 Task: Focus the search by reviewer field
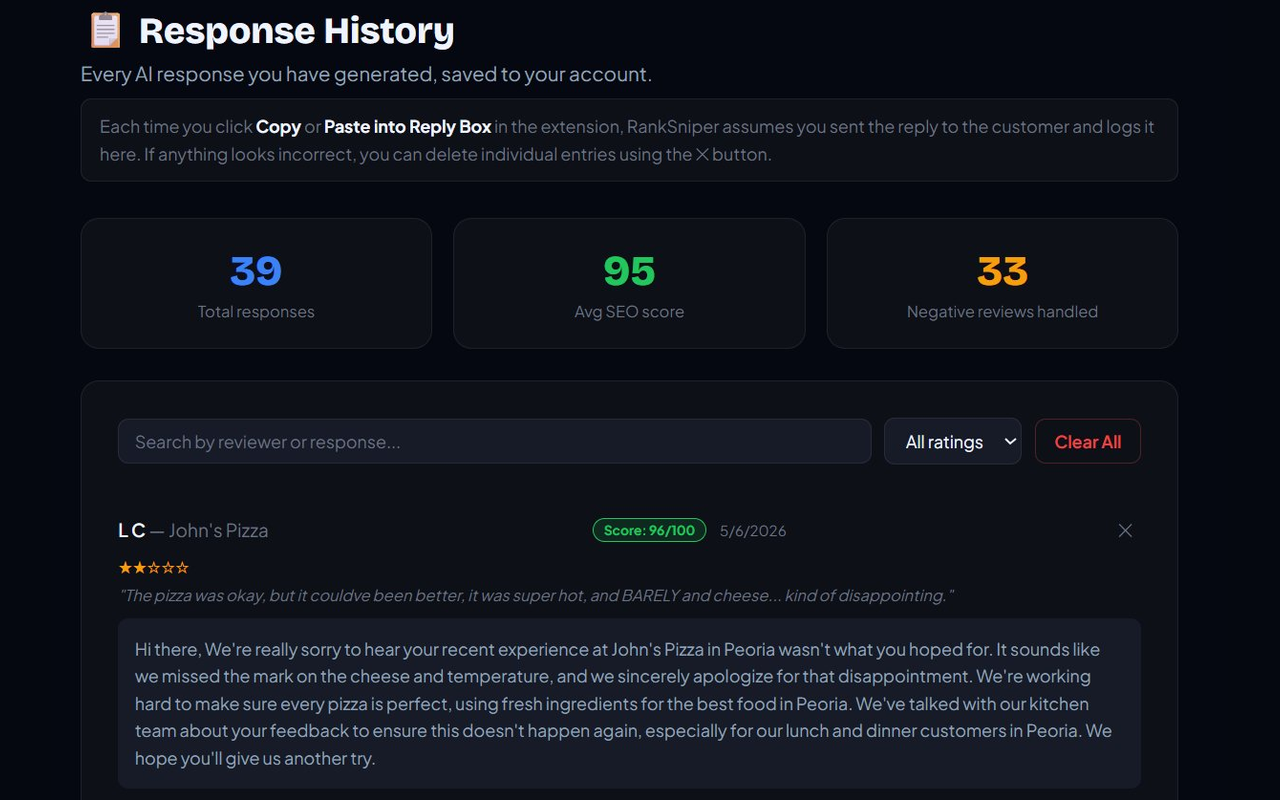494,441
